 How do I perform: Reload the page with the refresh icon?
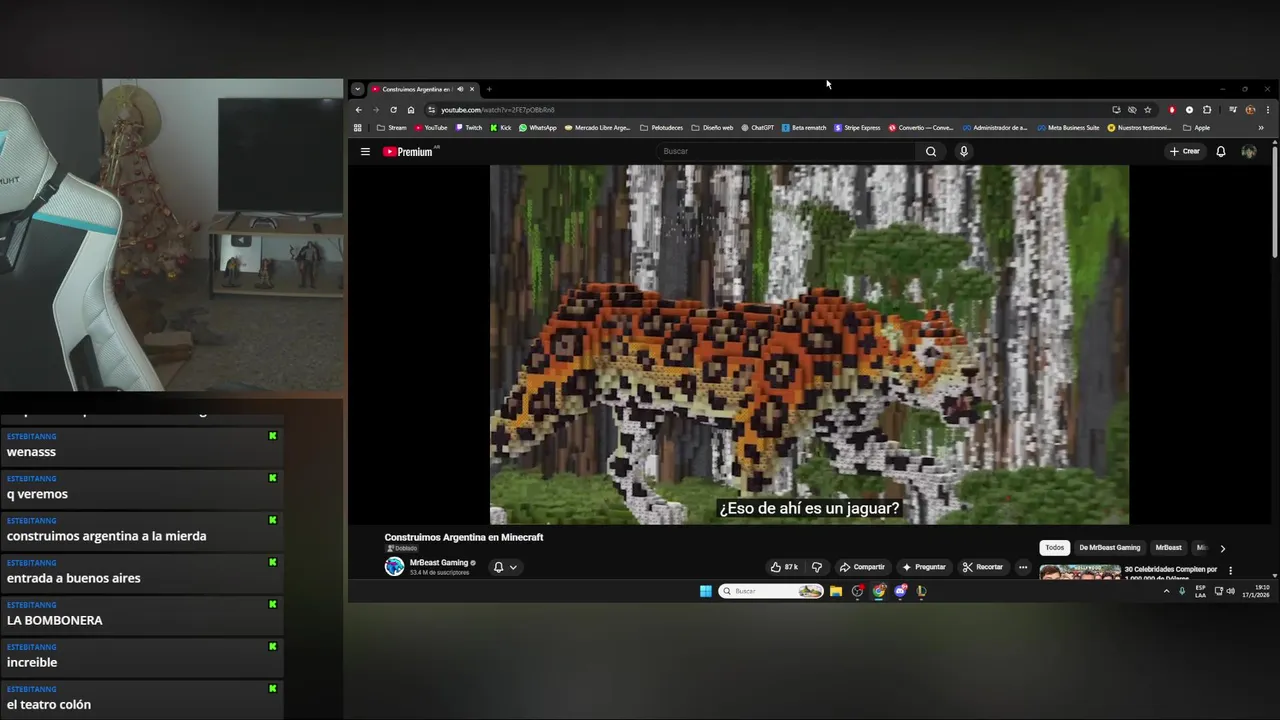[x=393, y=110]
